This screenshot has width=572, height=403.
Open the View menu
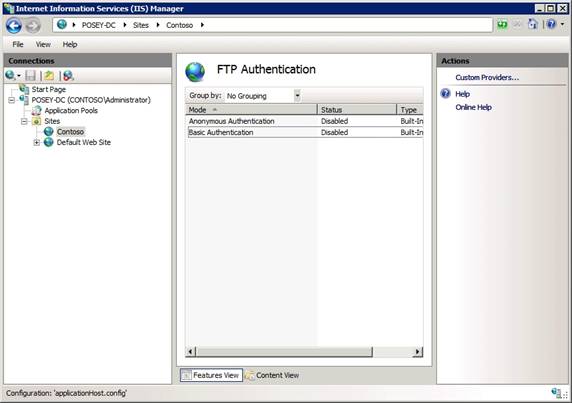43,44
